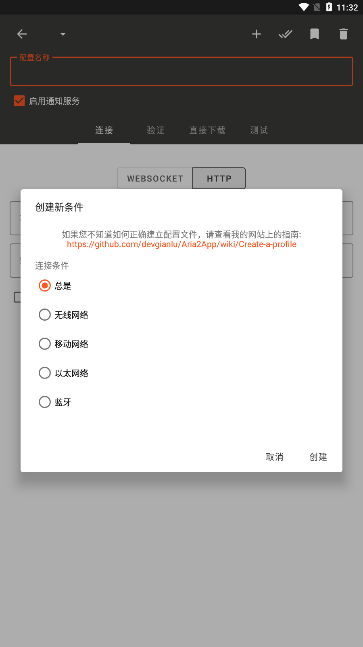Tap the 创建 button
363x647 pixels.
pyautogui.click(x=318, y=457)
